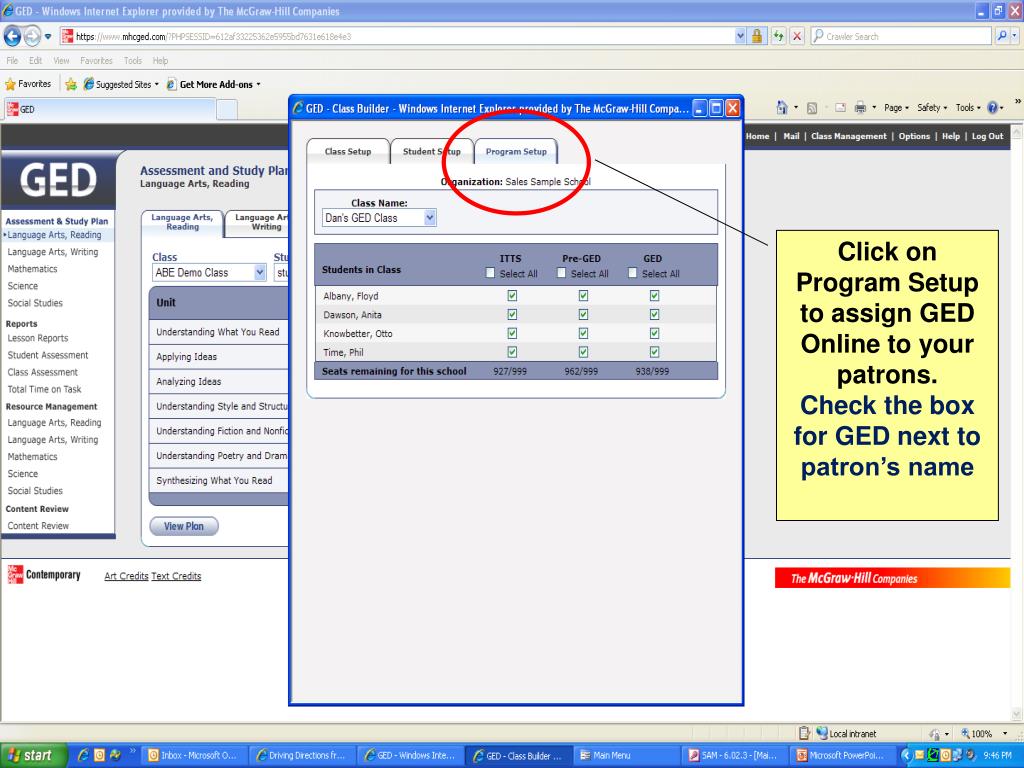This screenshot has width=1024, height=768.
Task: Click the Mail link in top navigation
Action: click(791, 136)
